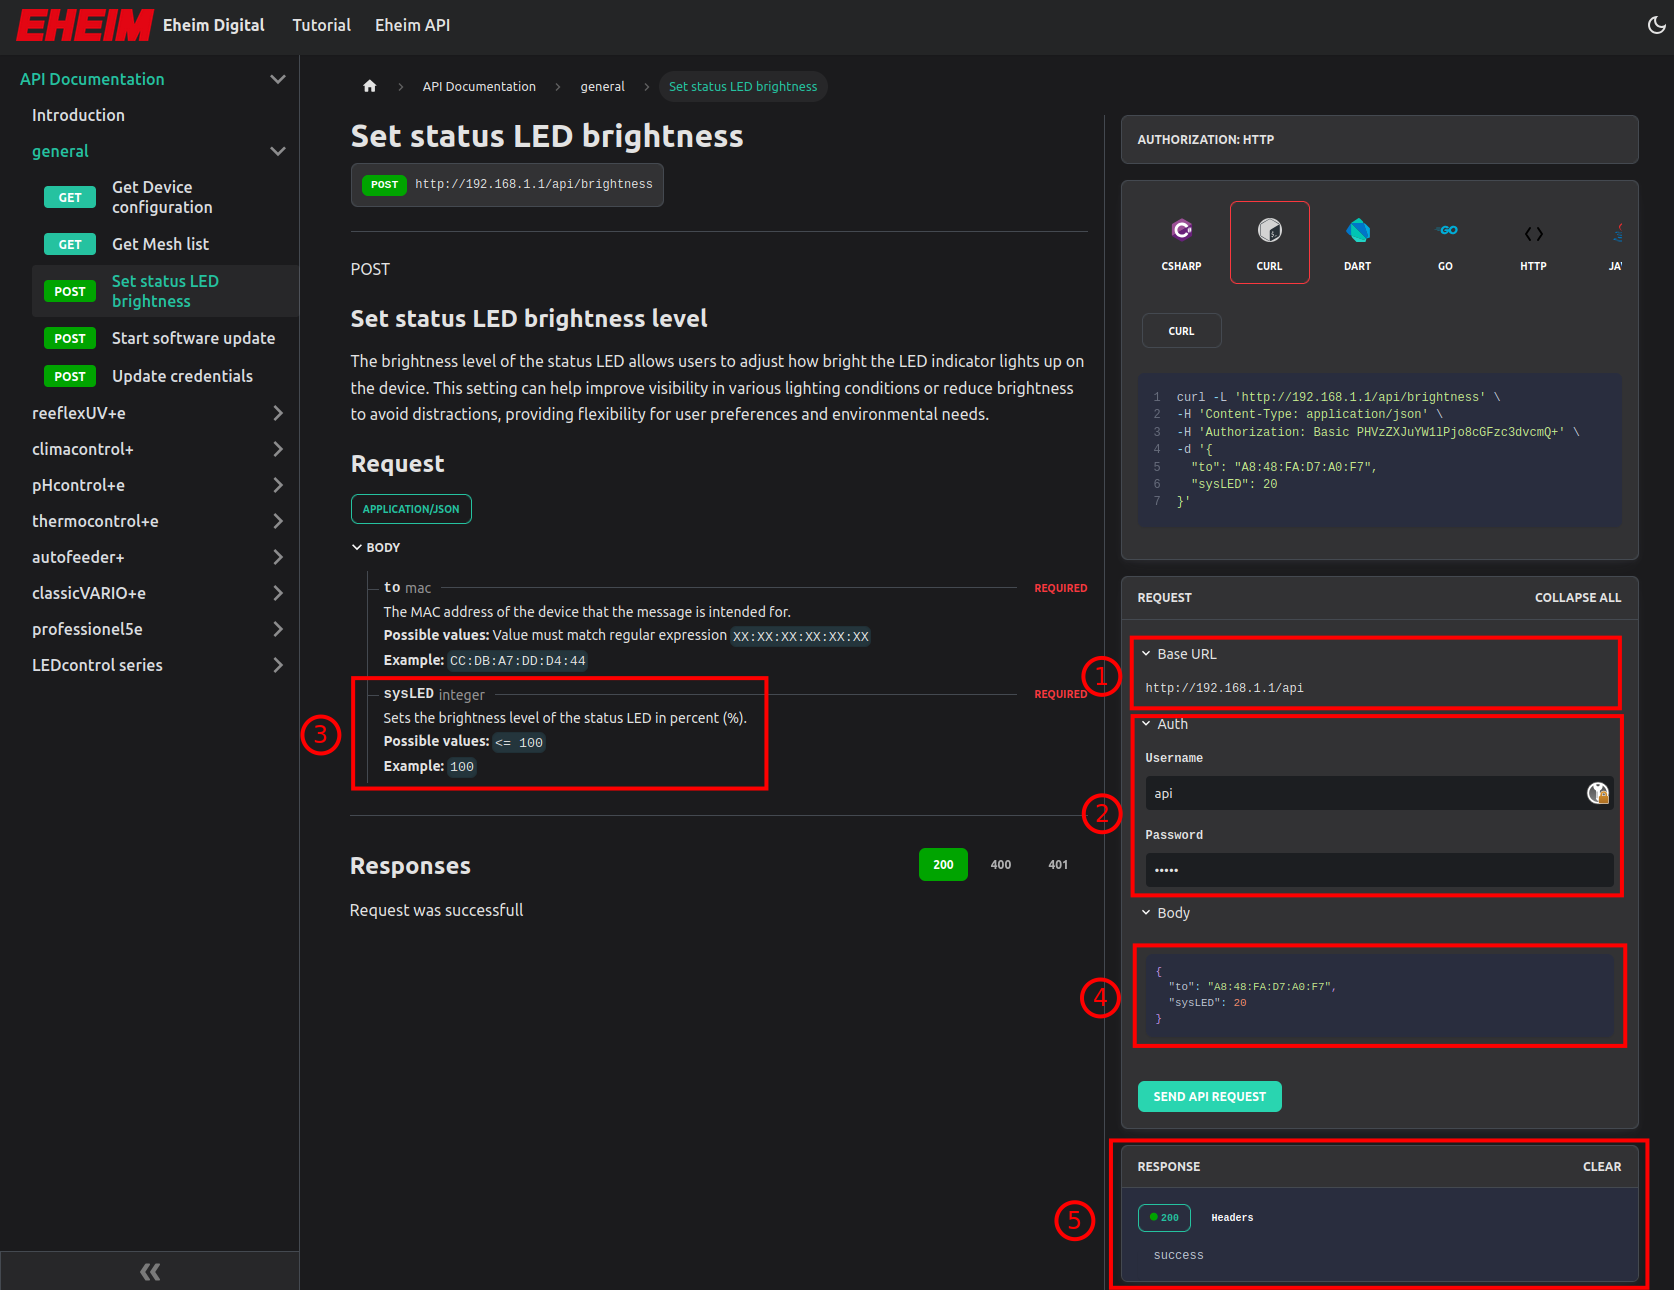Open the Introduction page

click(x=78, y=115)
